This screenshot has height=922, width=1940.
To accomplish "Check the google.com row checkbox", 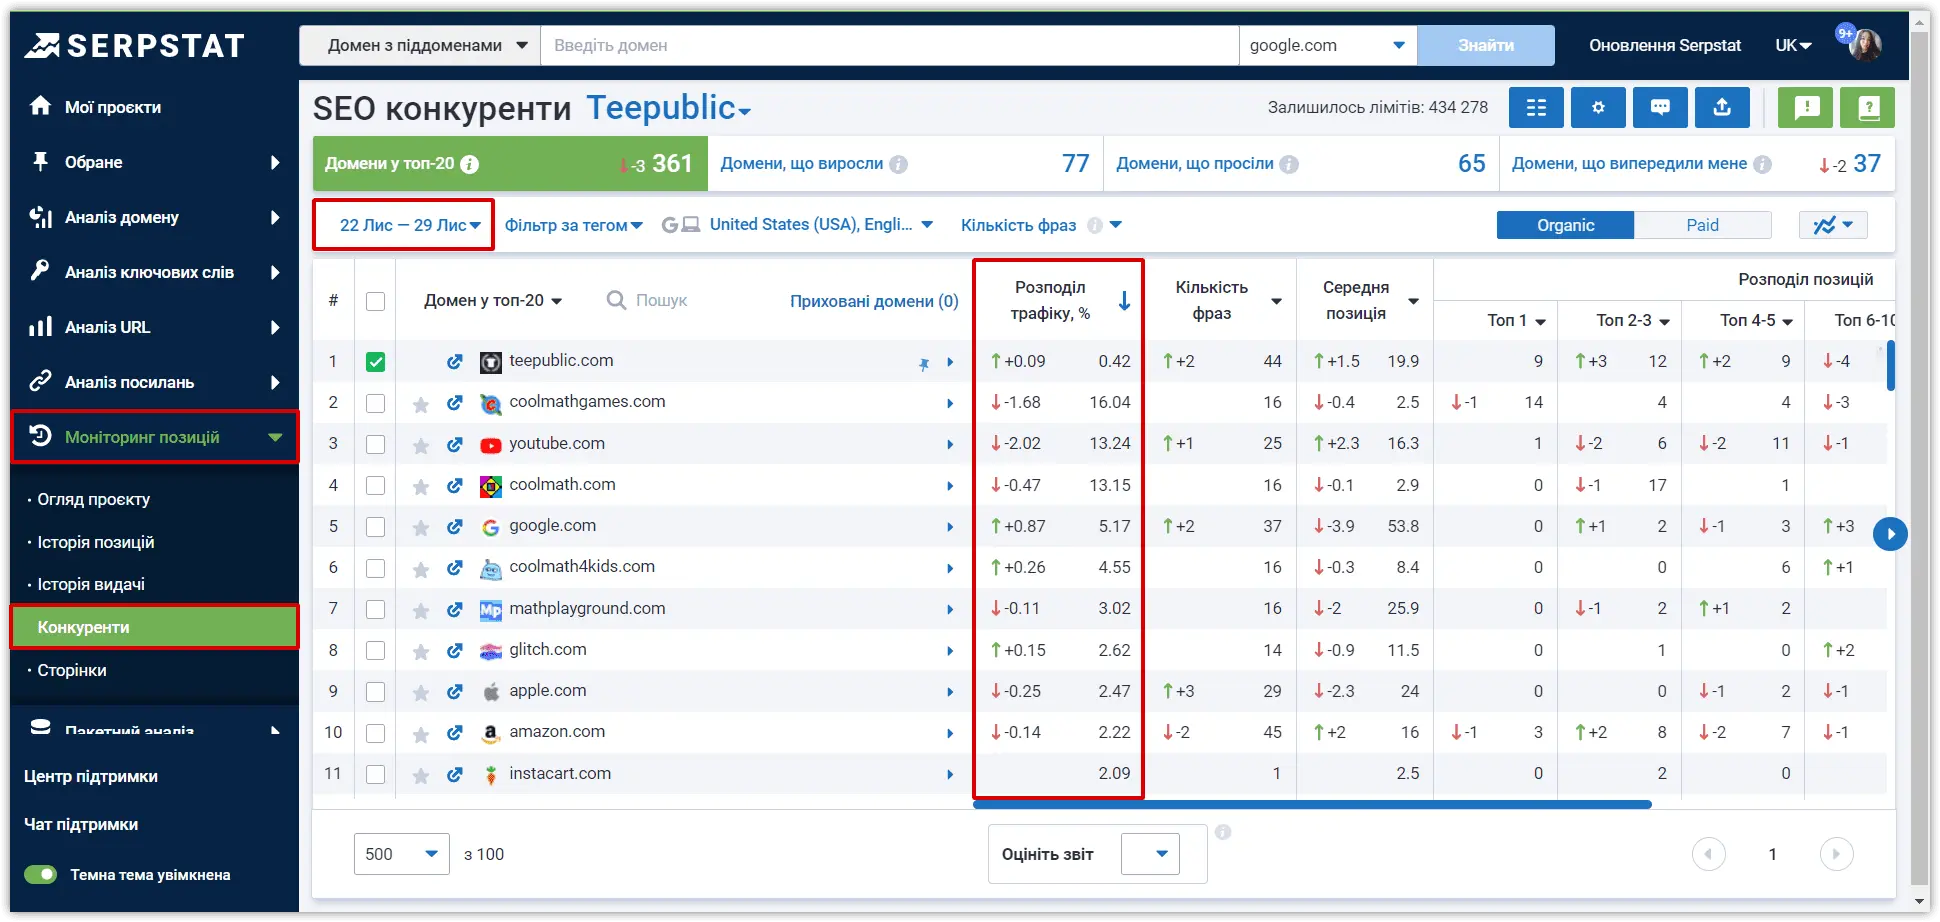I will (x=375, y=527).
